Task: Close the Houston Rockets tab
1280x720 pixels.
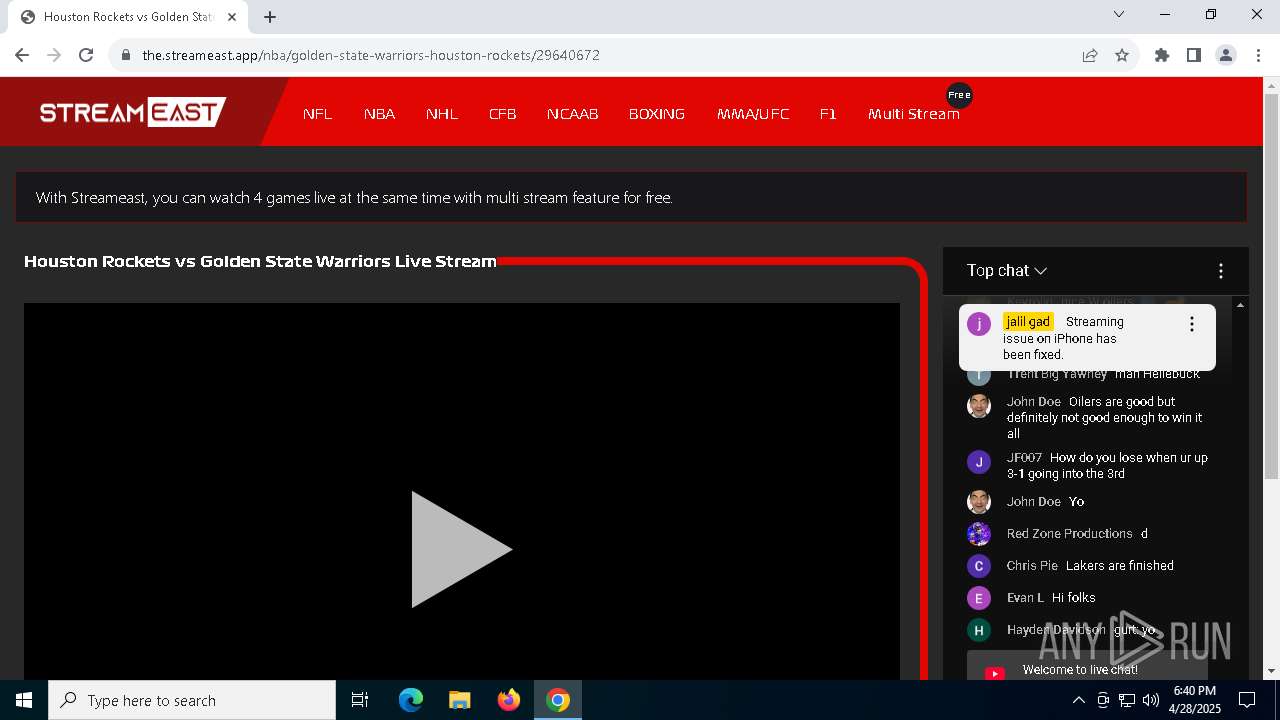Action: (x=232, y=17)
